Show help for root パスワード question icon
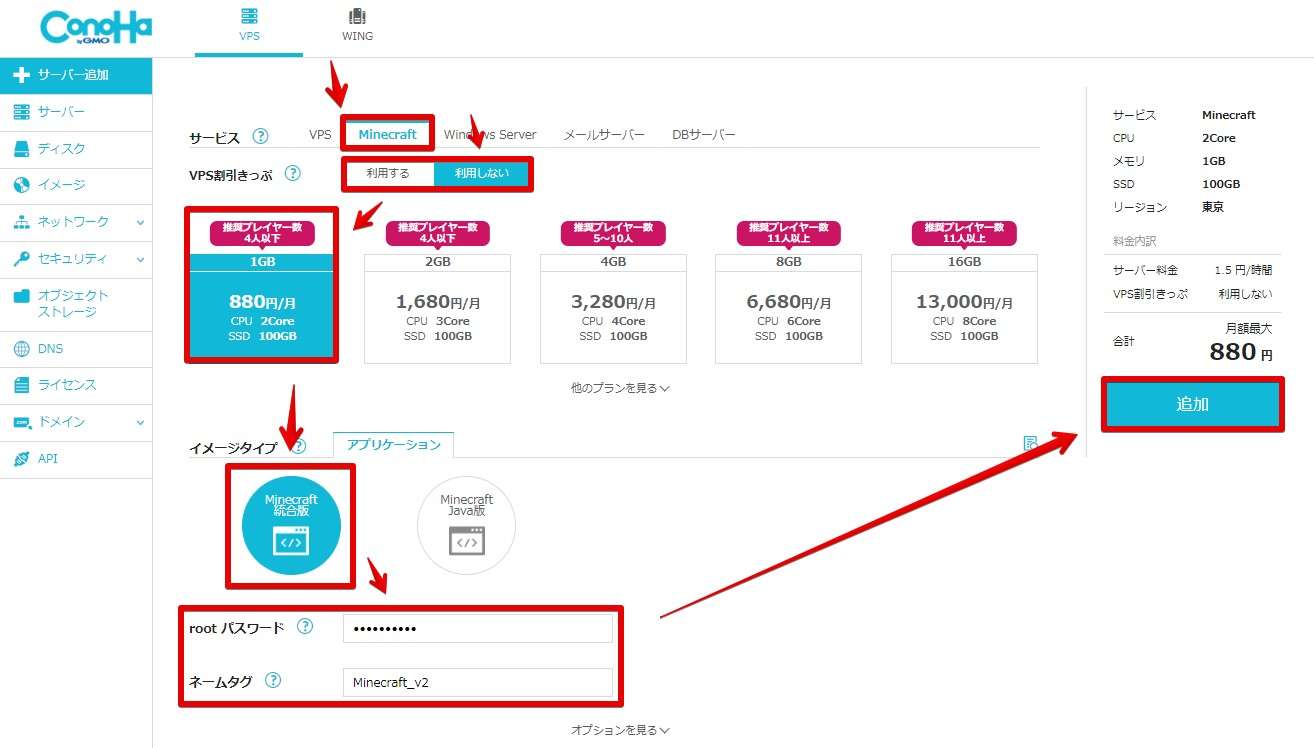Image resolution: width=1314 pixels, height=748 pixels. [305, 627]
